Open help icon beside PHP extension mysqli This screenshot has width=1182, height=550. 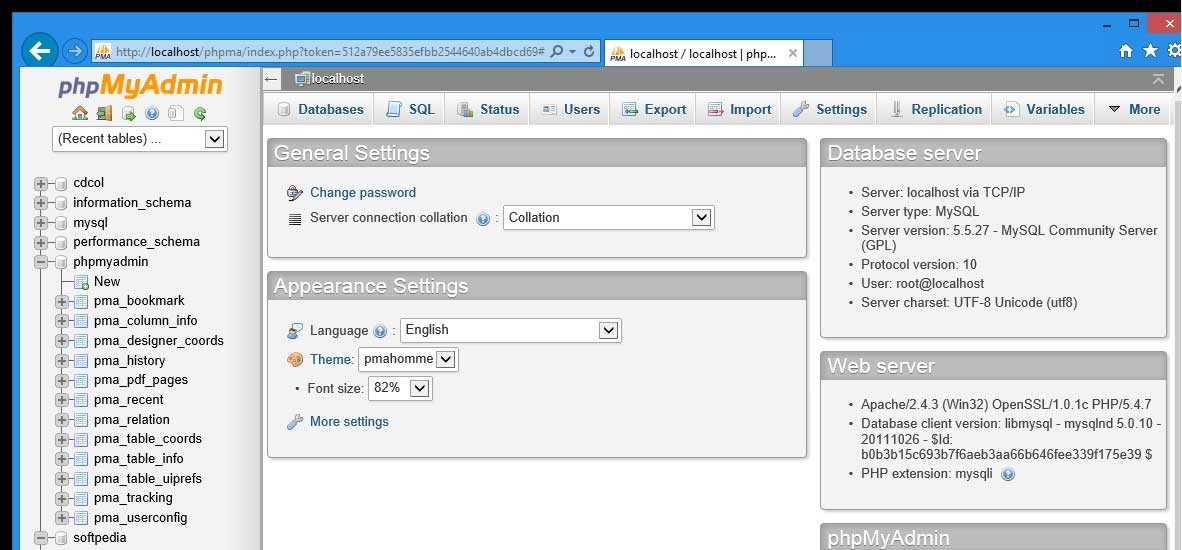pos(1008,474)
